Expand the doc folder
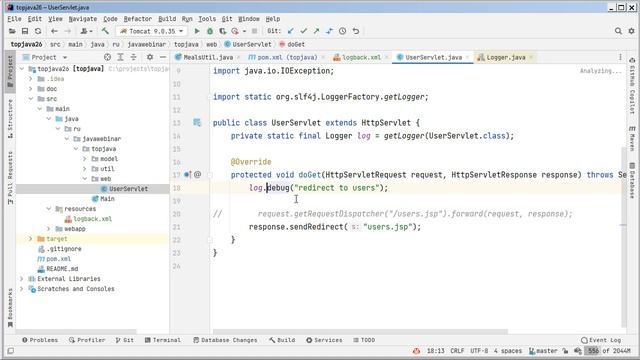Screen dimensions: 640x360 [x=31, y=89]
